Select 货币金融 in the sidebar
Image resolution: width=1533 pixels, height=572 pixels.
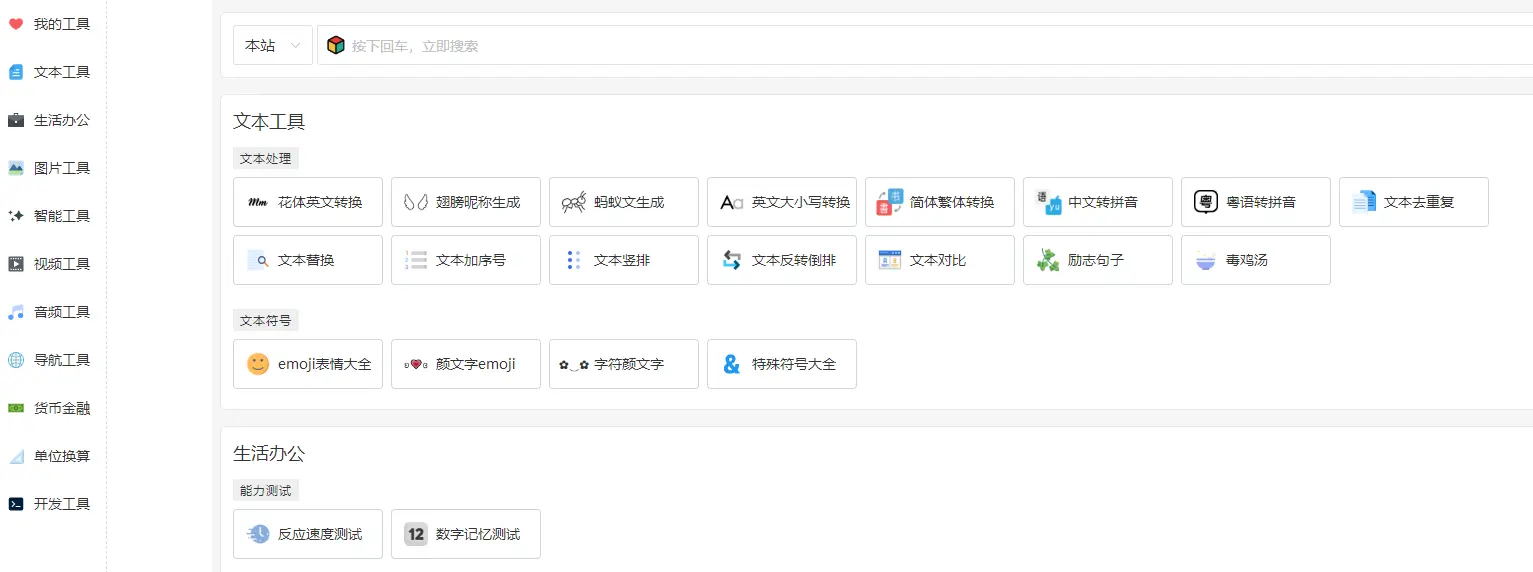click(x=62, y=408)
